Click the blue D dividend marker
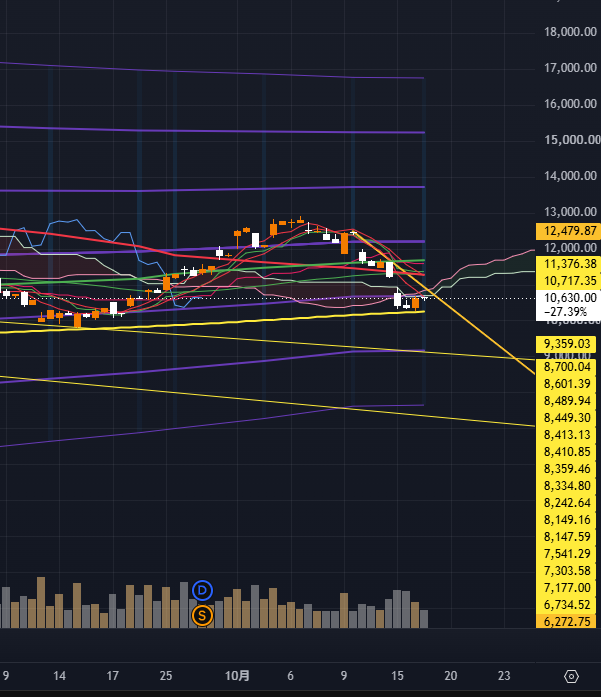The width and height of the screenshot is (601, 697). point(202,590)
